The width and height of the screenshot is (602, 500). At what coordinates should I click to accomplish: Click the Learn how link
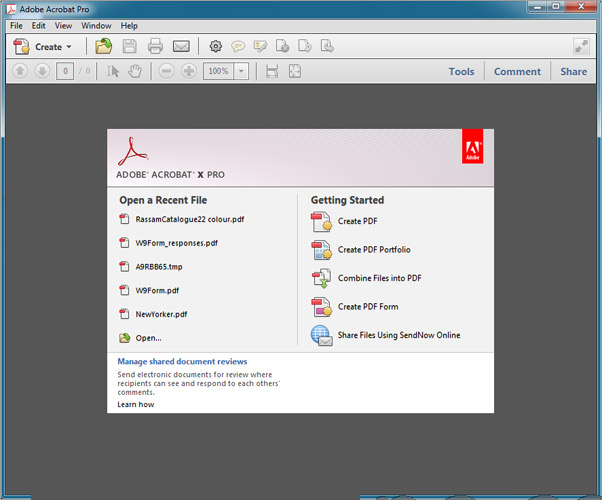136,404
